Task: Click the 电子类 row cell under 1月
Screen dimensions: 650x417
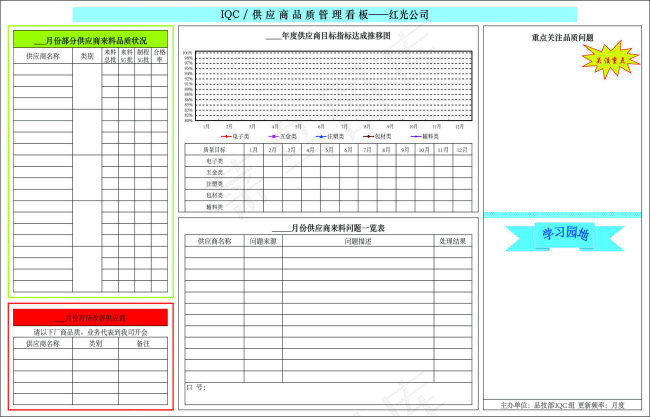Action: (254, 161)
